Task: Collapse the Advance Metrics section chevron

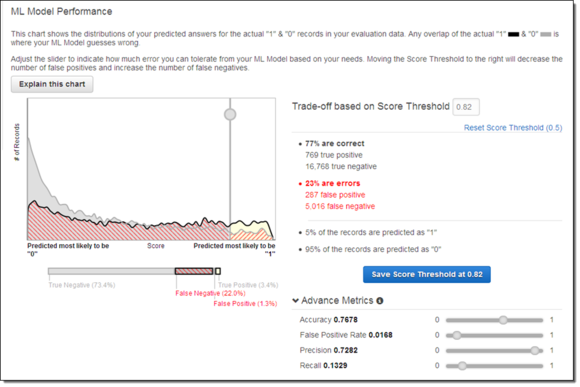Action: coord(296,300)
